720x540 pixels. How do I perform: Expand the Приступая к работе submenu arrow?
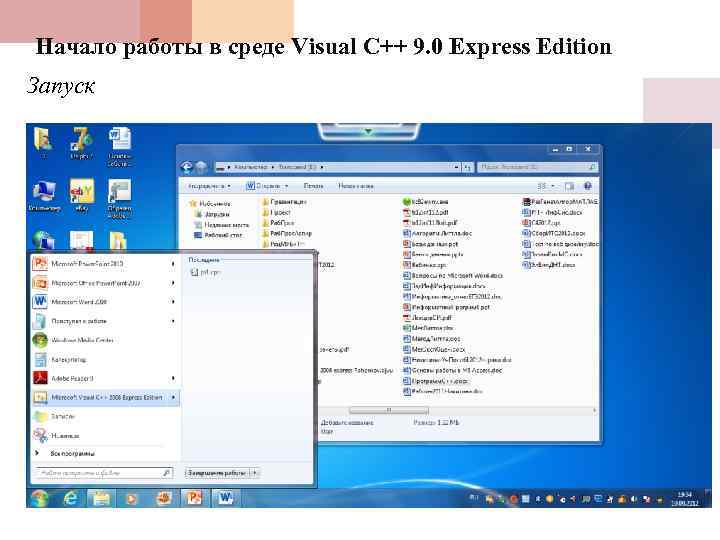(173, 321)
